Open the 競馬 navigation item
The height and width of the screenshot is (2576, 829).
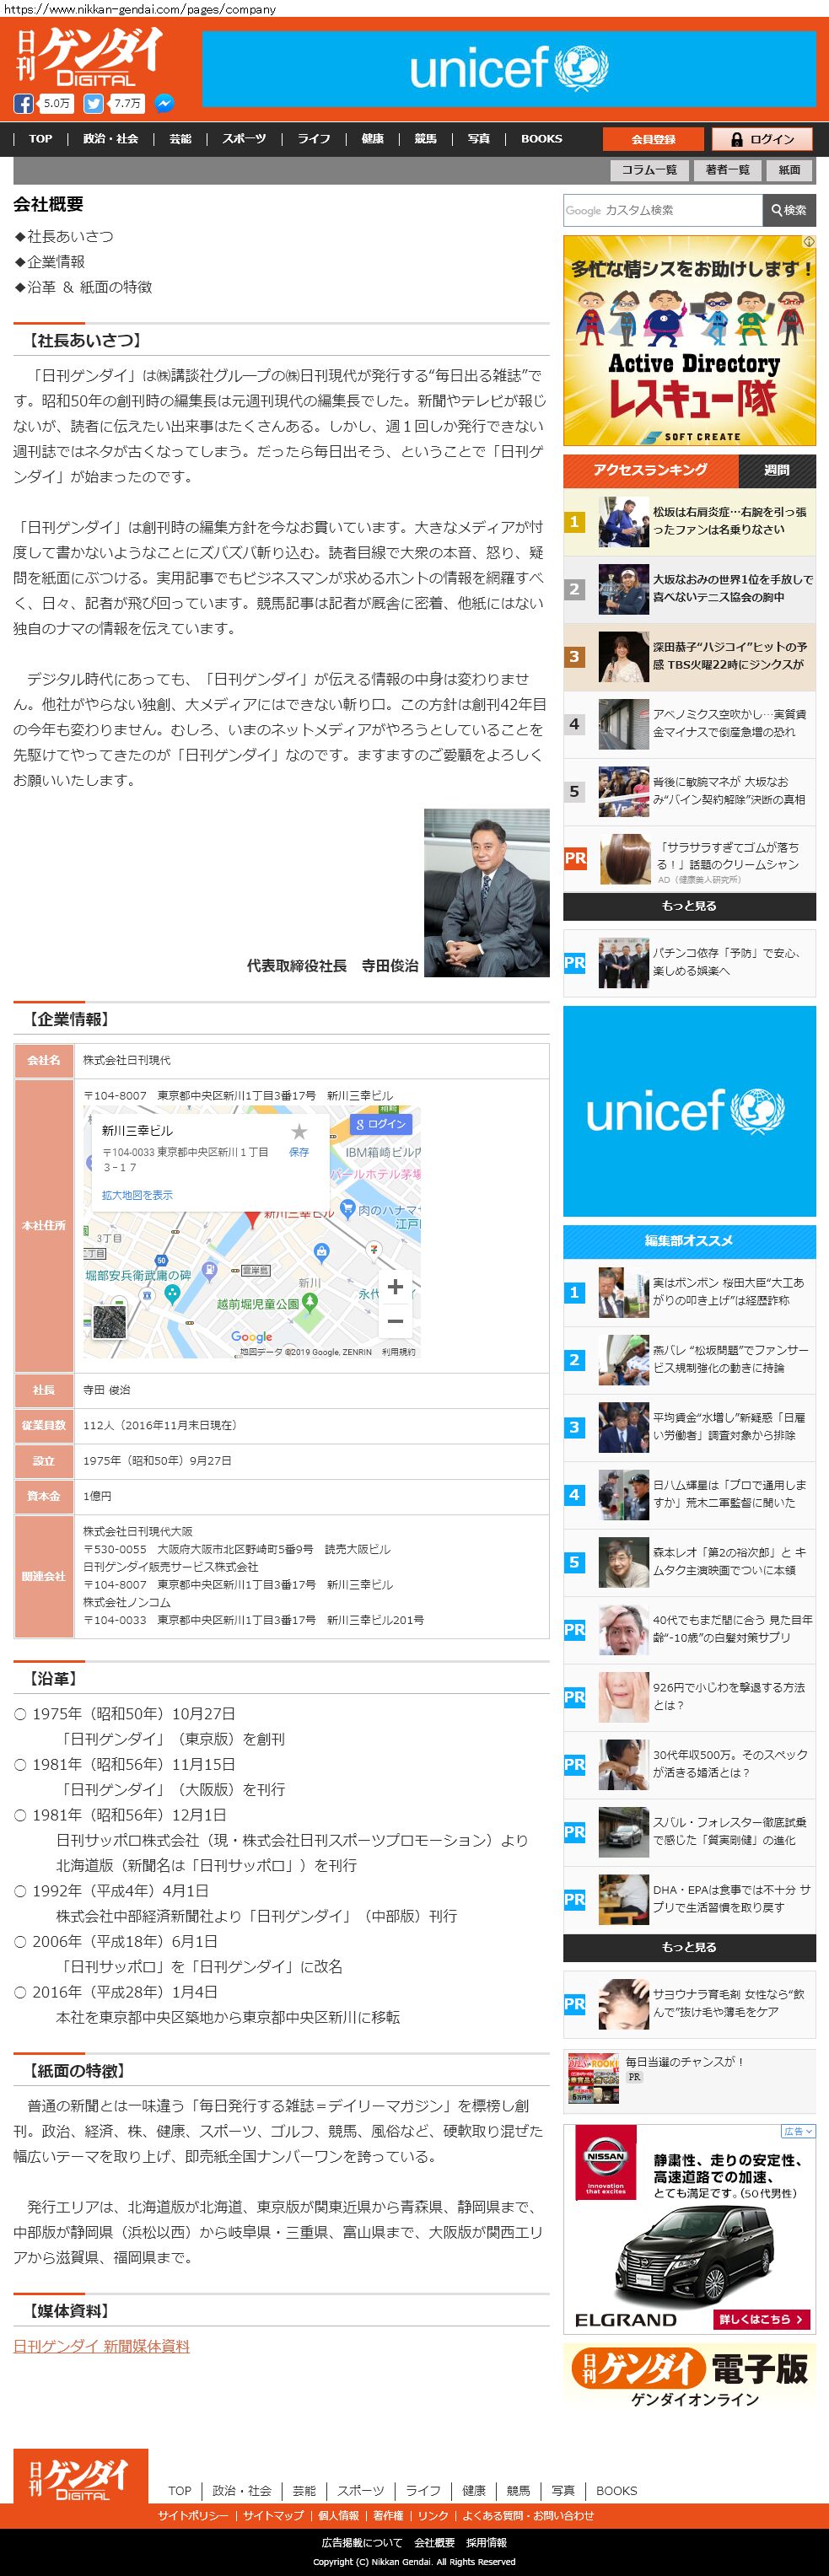coord(425,139)
